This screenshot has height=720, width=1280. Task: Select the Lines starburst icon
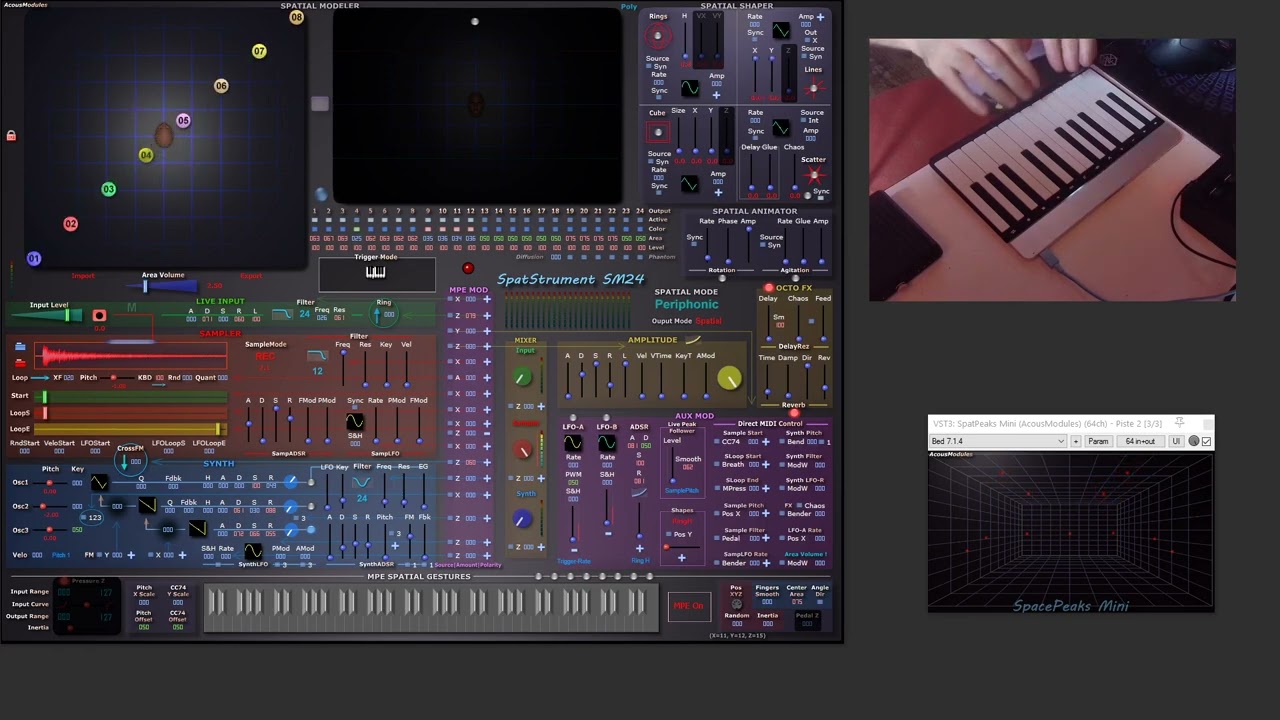click(x=813, y=88)
